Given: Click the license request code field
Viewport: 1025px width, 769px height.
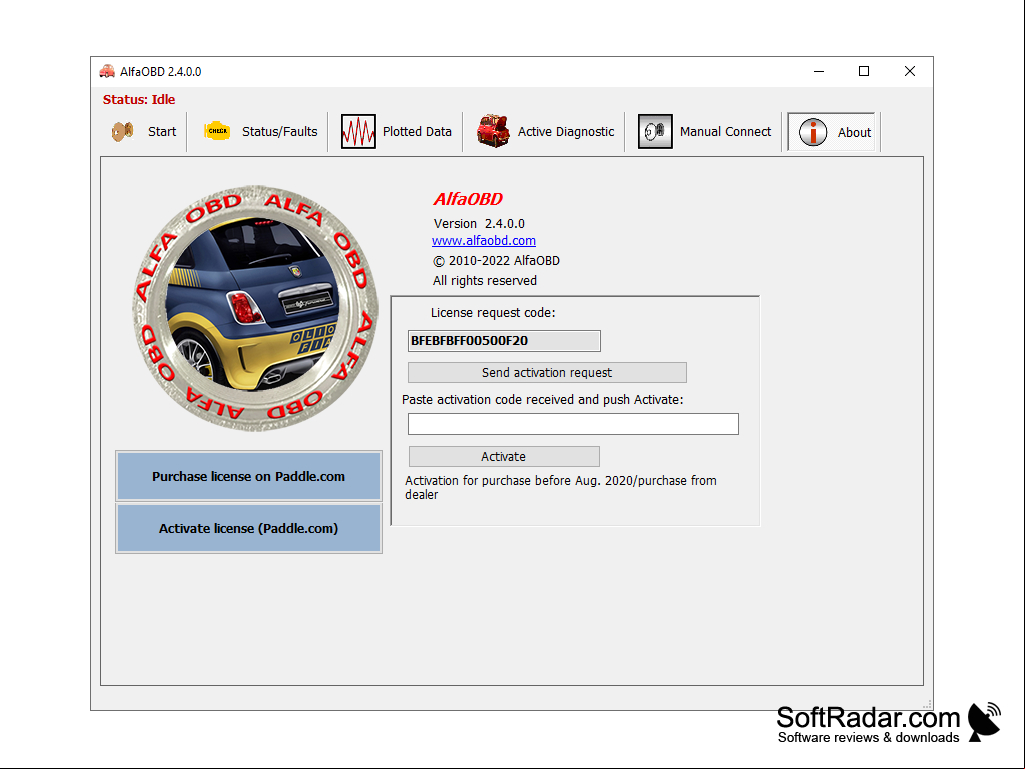Looking at the screenshot, I should point(504,341).
